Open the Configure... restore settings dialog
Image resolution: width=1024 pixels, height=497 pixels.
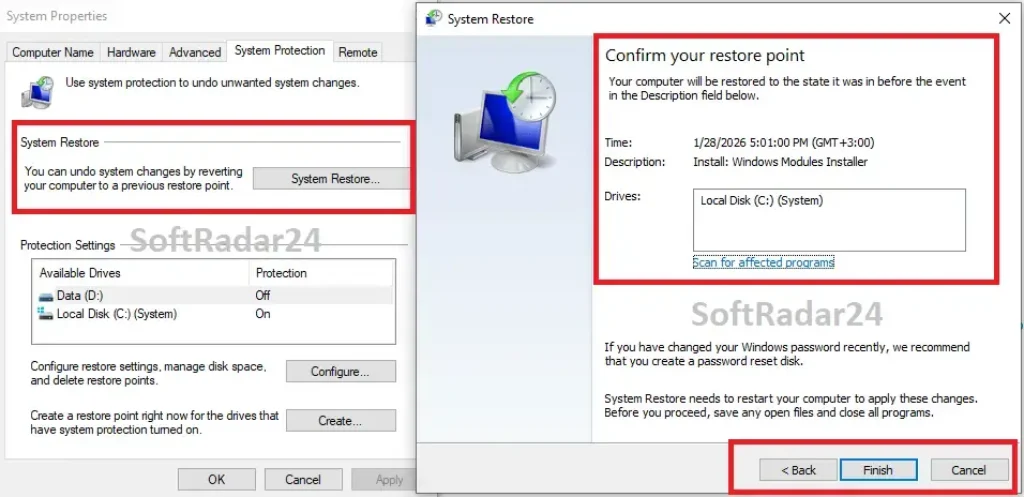tap(340, 372)
